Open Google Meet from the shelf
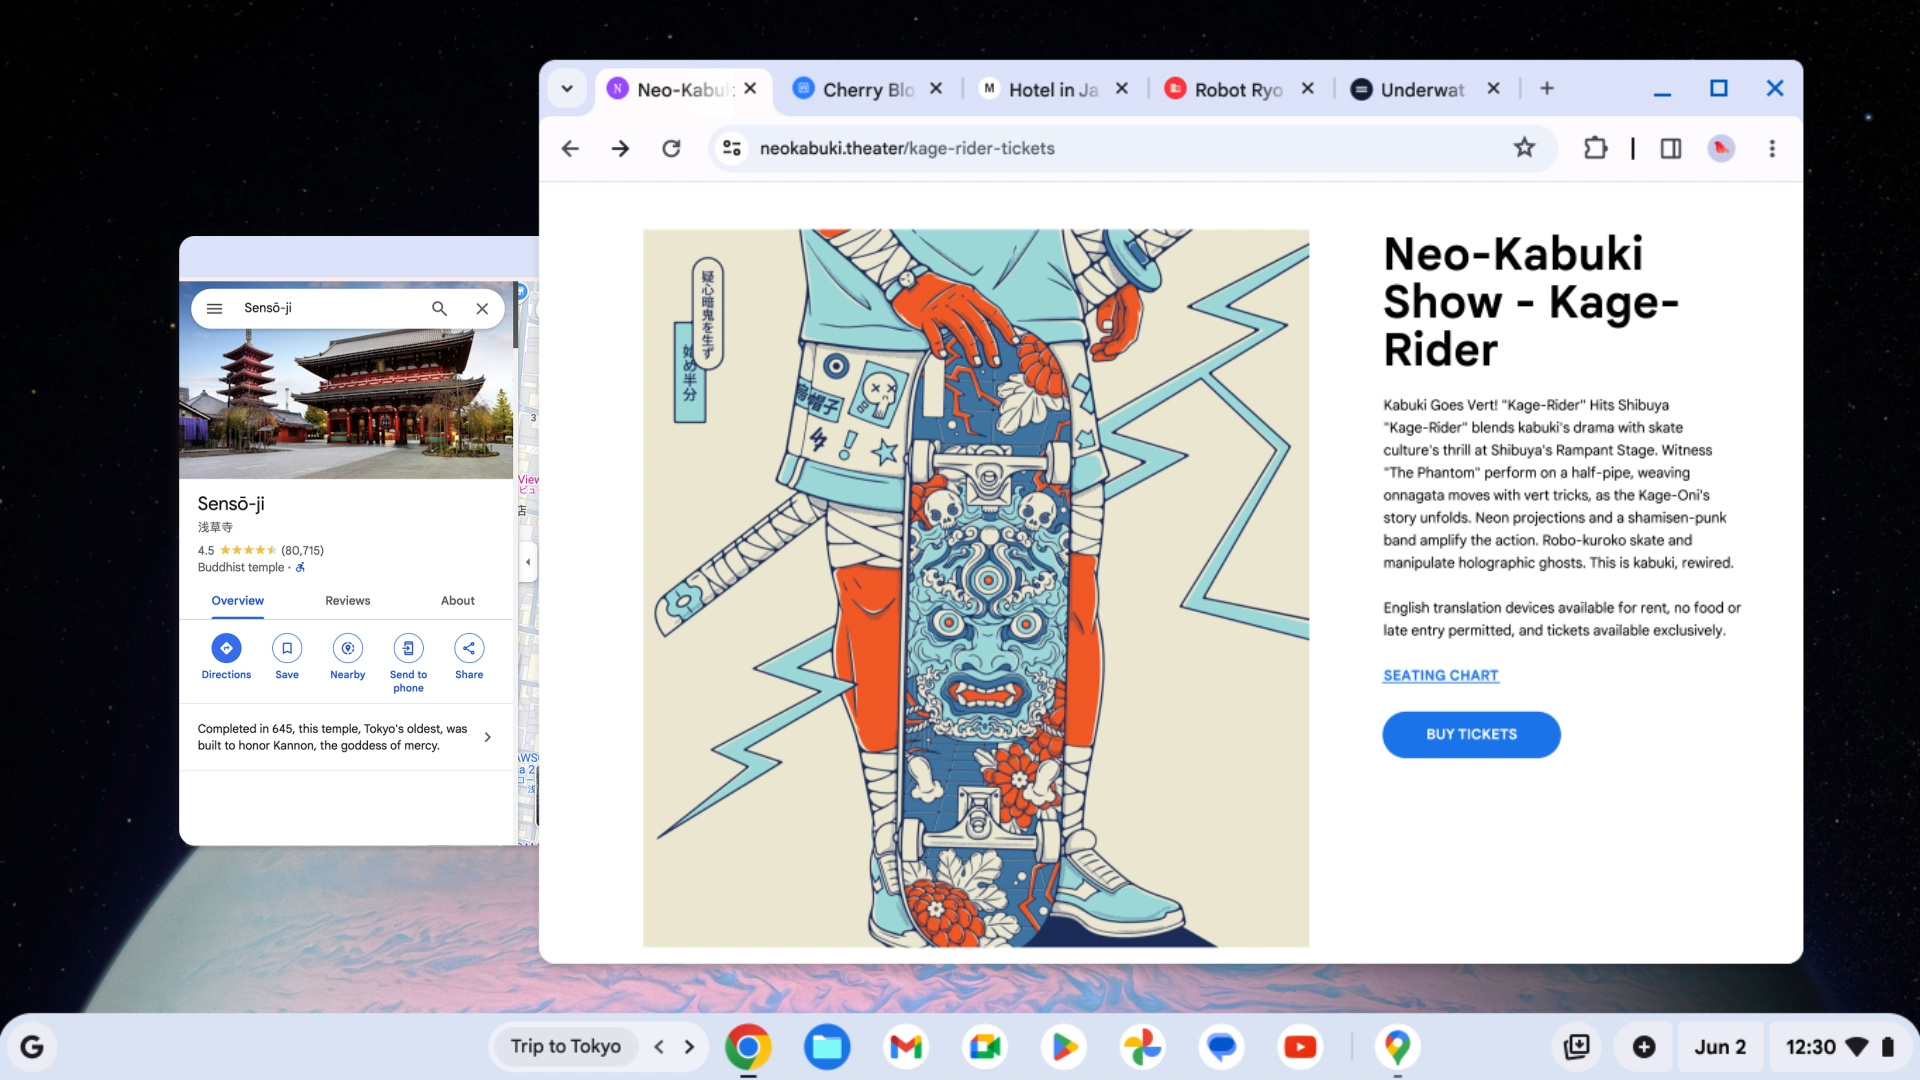Image resolution: width=1920 pixels, height=1080 pixels. tap(985, 1047)
